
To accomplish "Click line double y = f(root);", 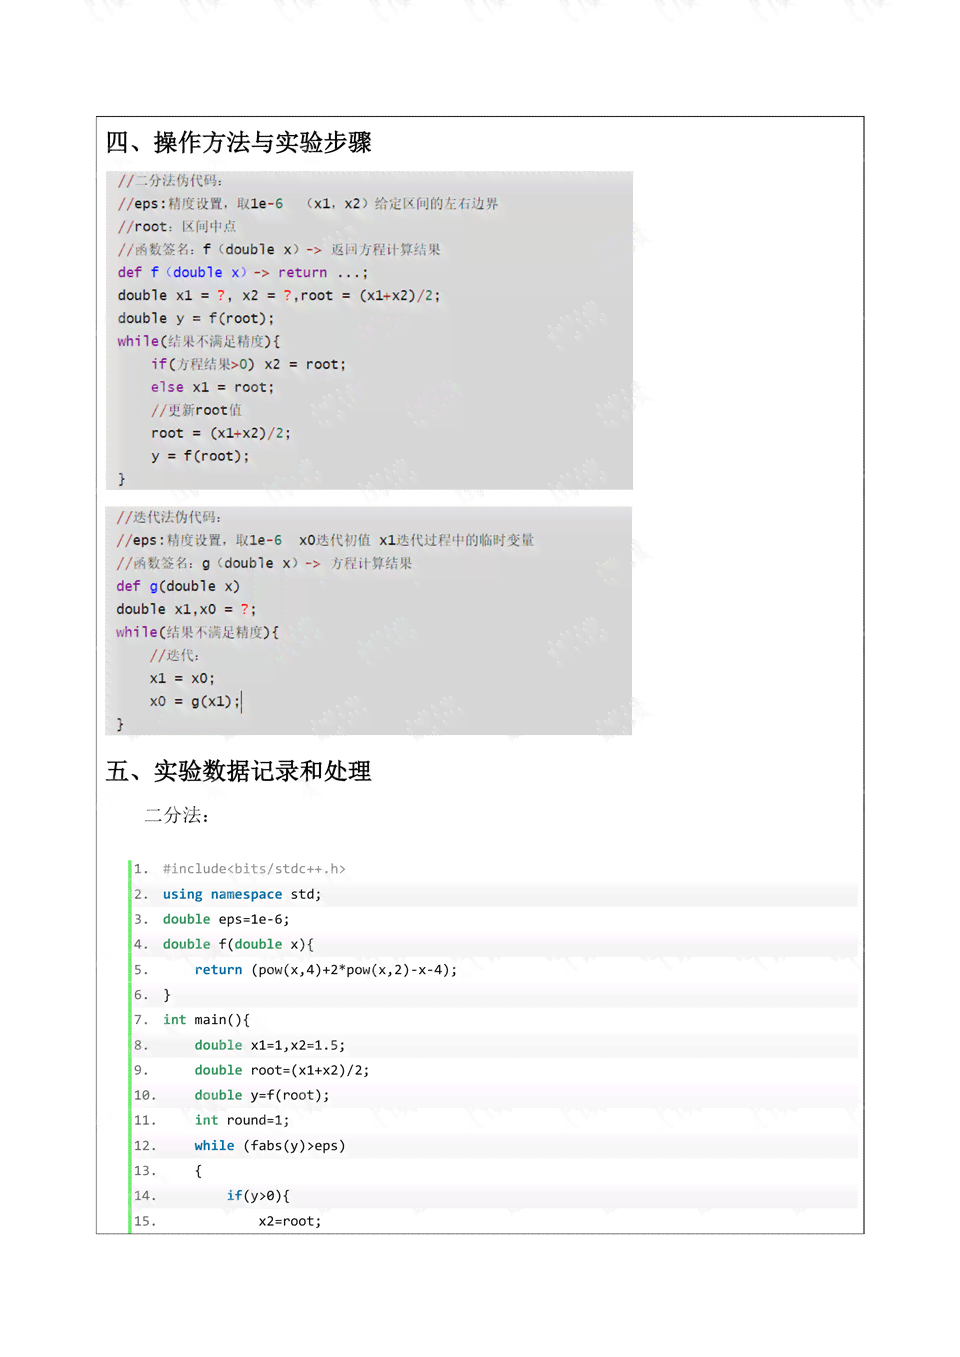I will (x=195, y=318).
